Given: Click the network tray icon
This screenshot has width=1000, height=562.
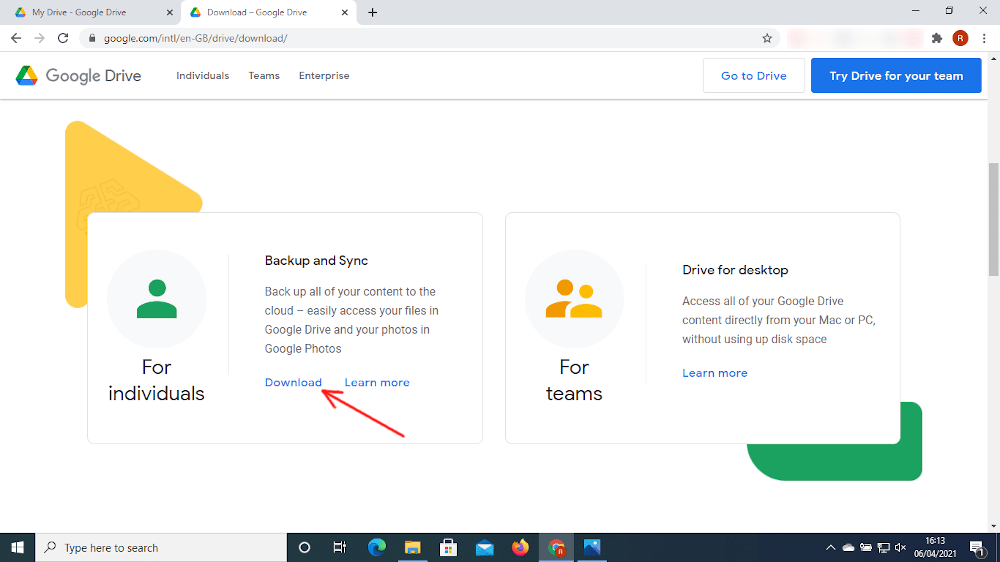Looking at the screenshot, I should (883, 547).
